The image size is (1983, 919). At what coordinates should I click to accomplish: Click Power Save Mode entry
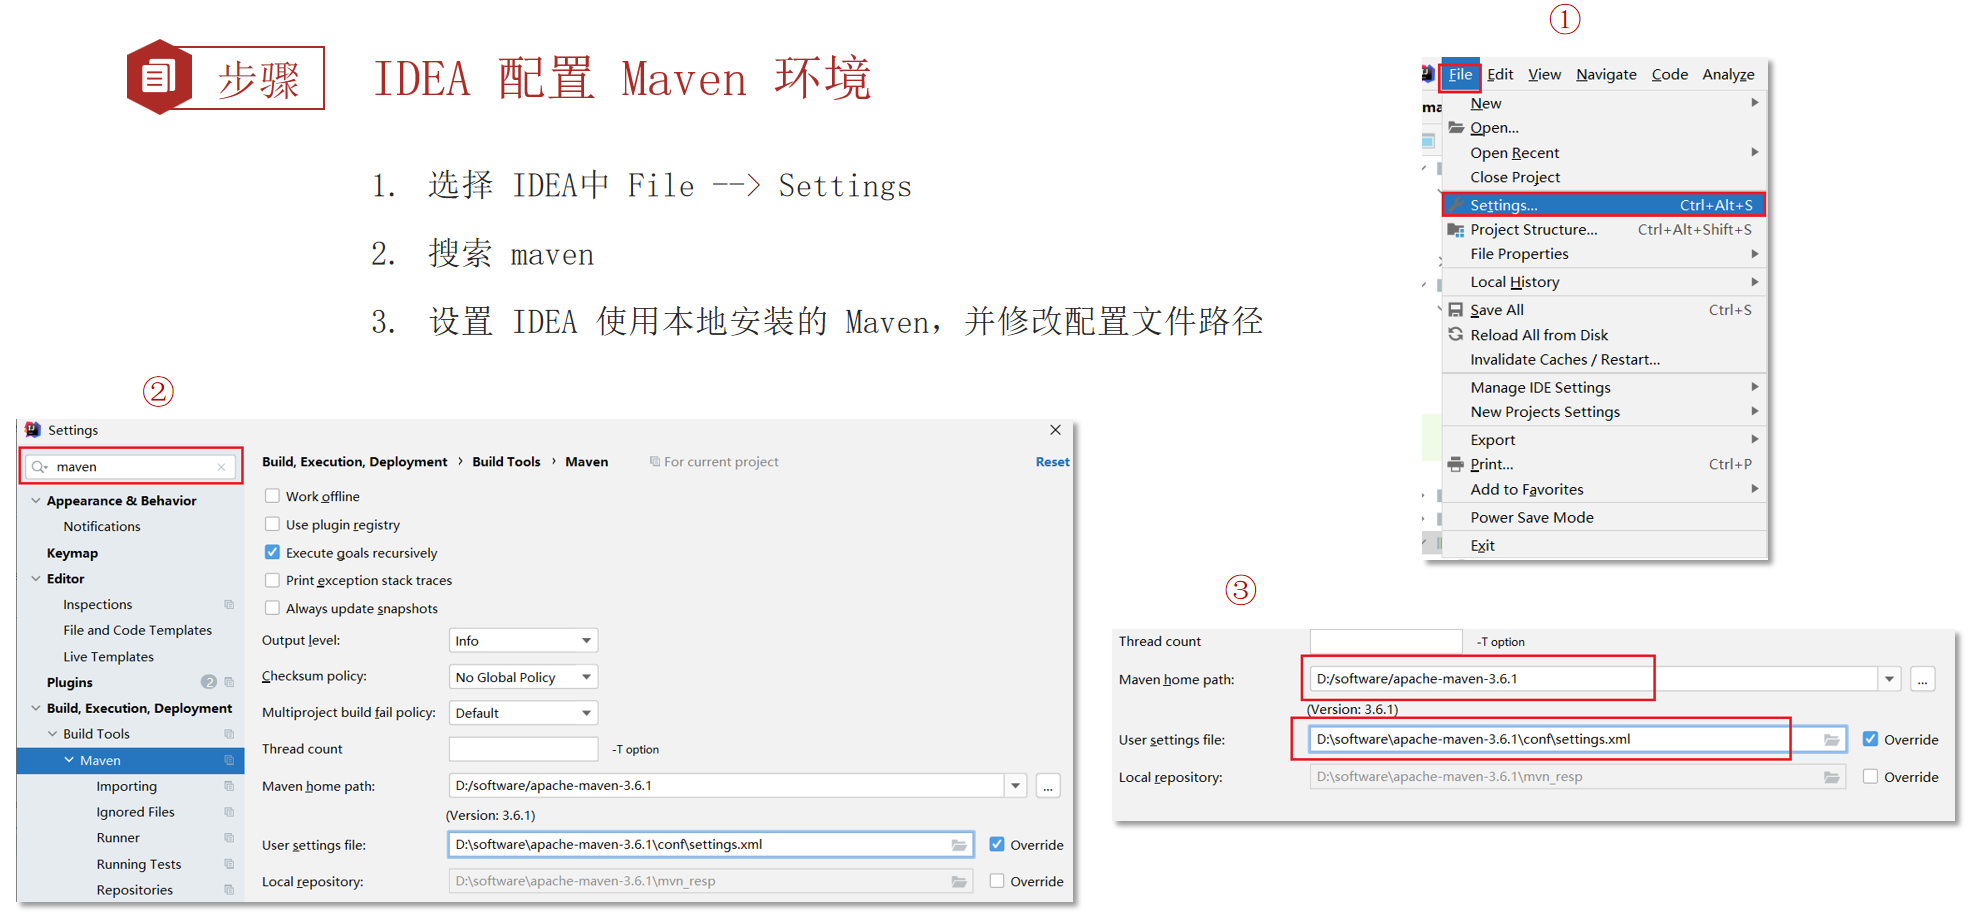tap(1604, 518)
